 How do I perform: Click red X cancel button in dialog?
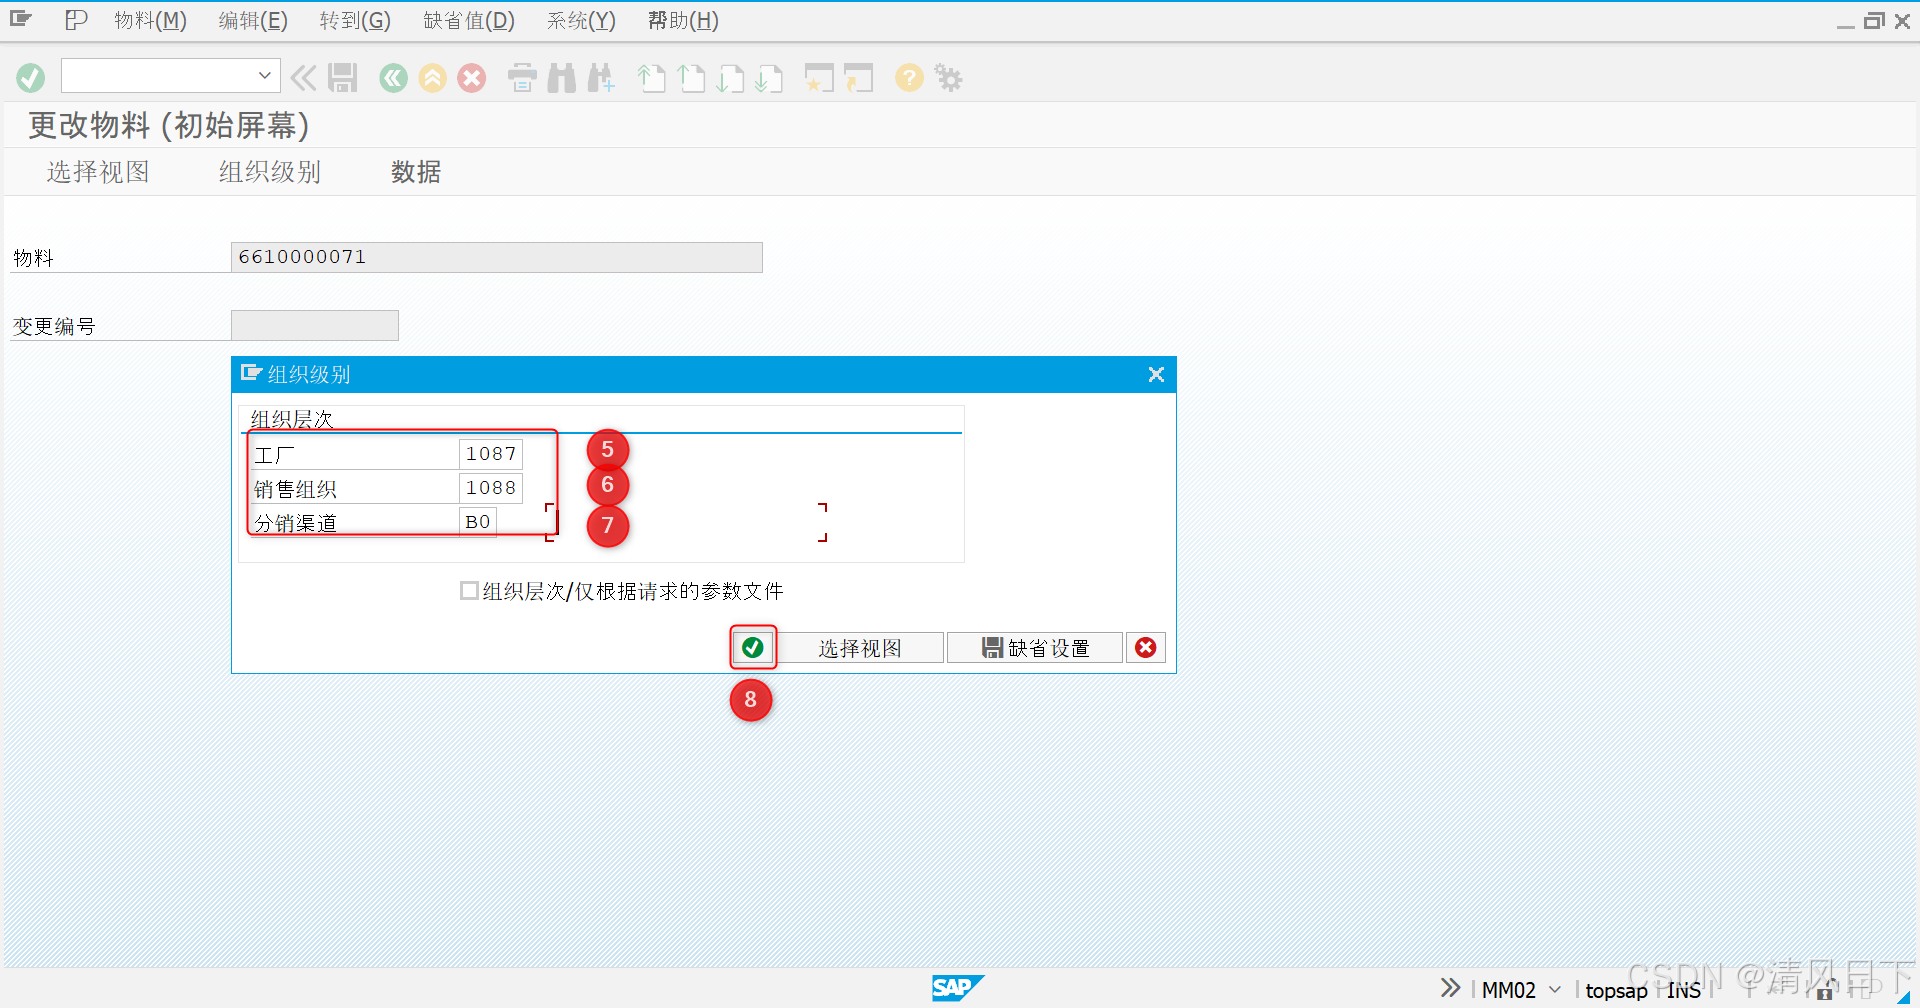(x=1146, y=647)
